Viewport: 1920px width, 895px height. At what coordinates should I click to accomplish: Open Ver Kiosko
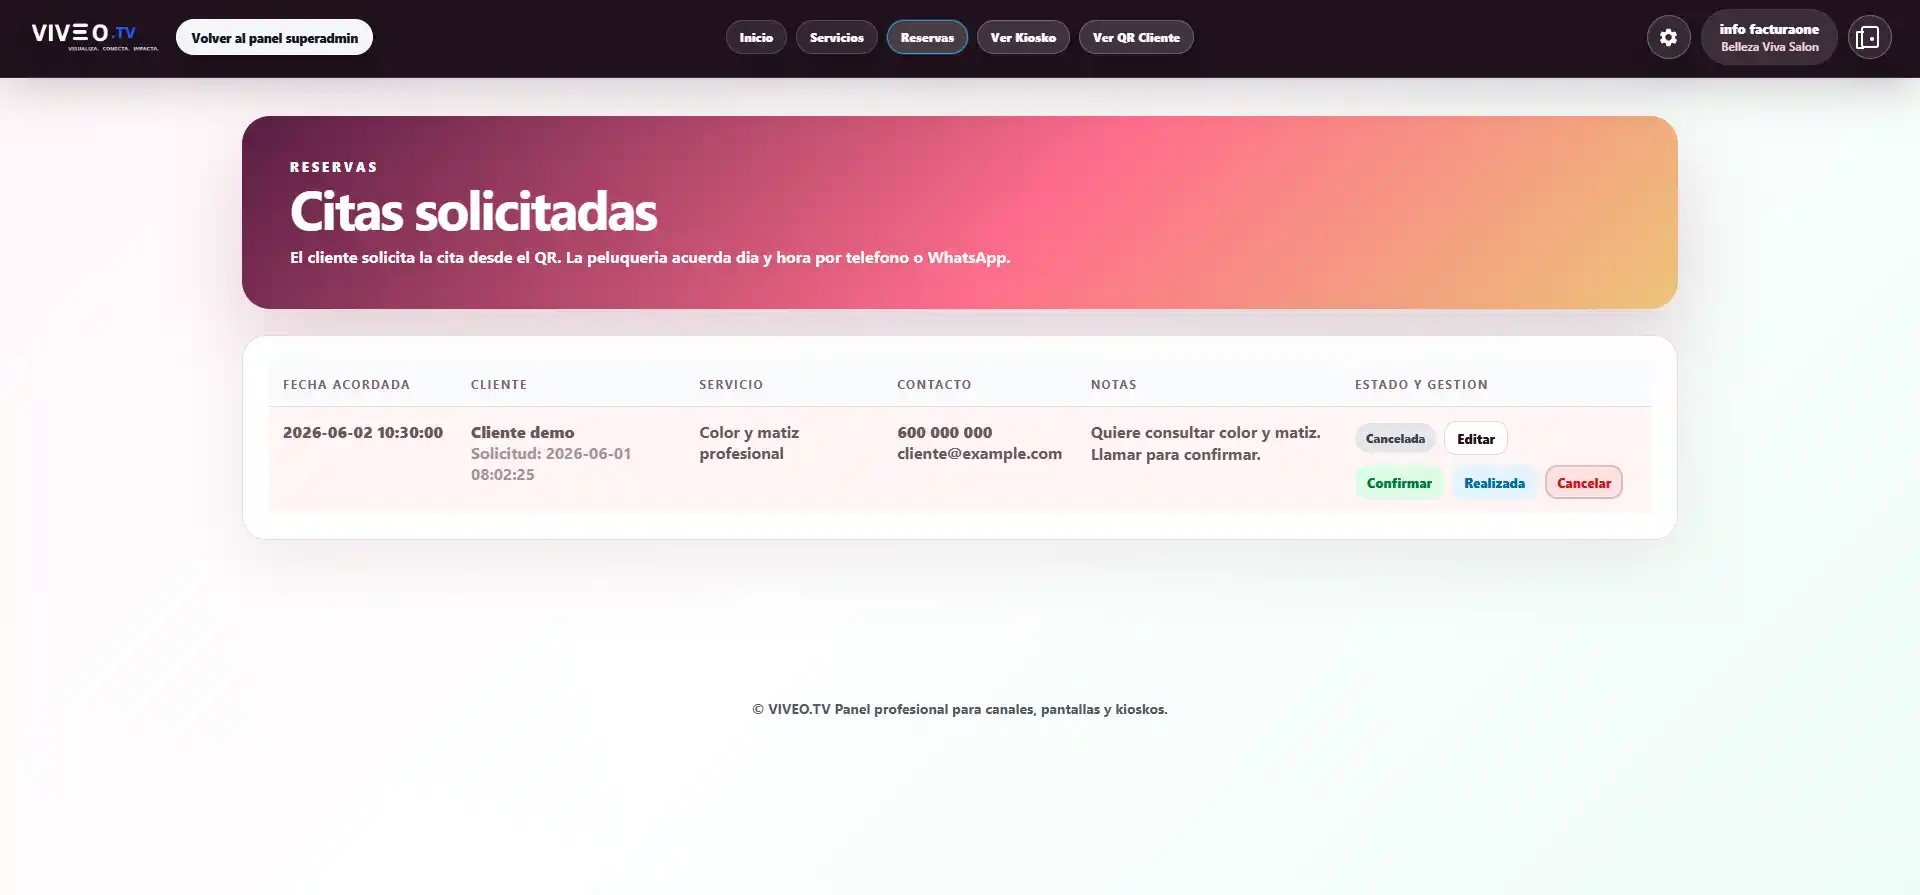(x=1023, y=38)
